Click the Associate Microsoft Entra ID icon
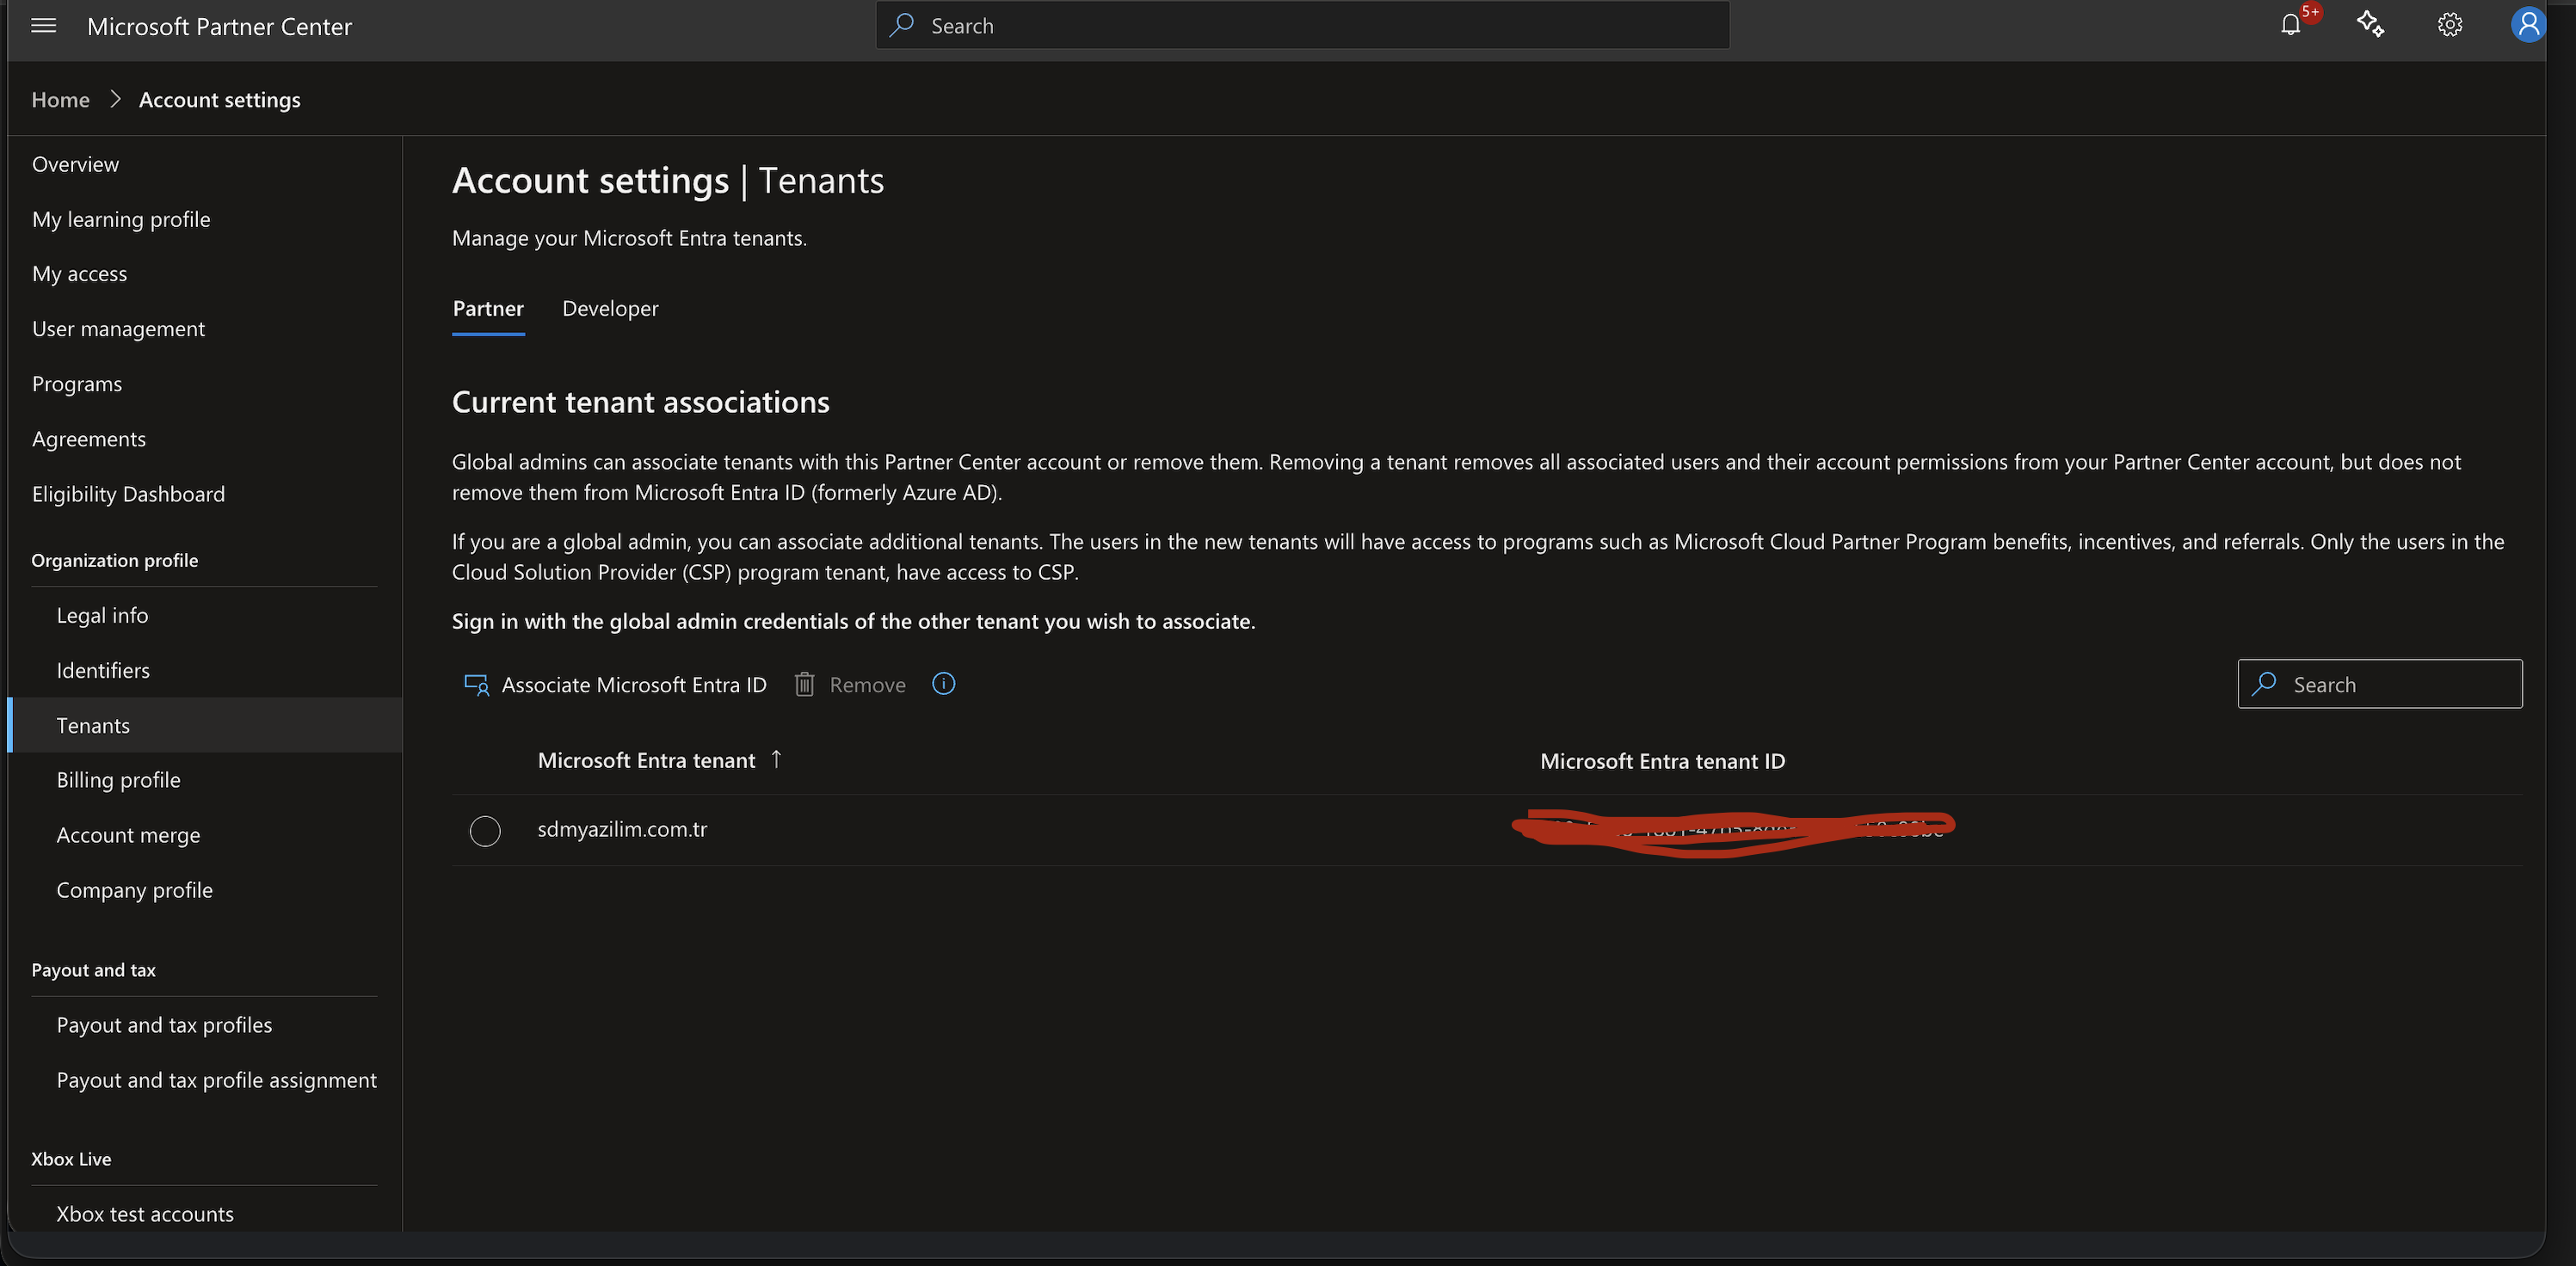Image resolution: width=2576 pixels, height=1266 pixels. 476,685
